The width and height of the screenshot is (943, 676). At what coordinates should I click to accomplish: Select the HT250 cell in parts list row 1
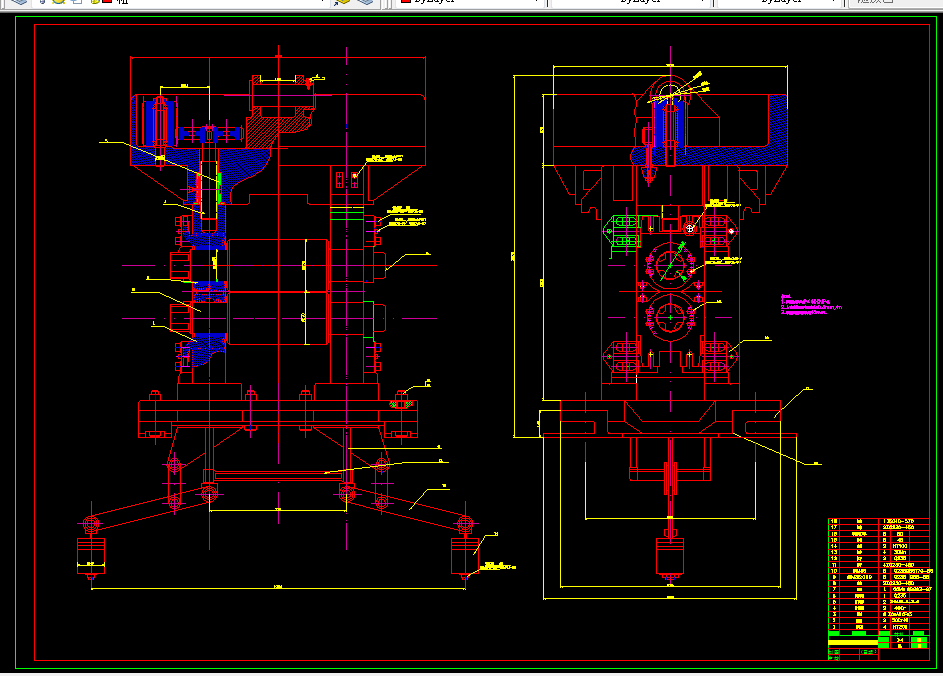(x=900, y=627)
